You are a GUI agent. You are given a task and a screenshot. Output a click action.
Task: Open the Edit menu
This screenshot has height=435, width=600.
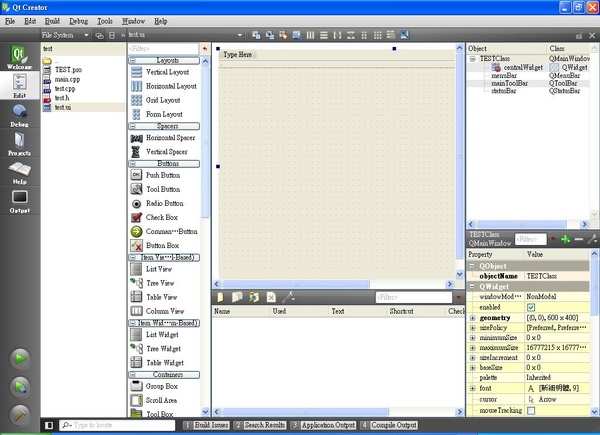30,21
